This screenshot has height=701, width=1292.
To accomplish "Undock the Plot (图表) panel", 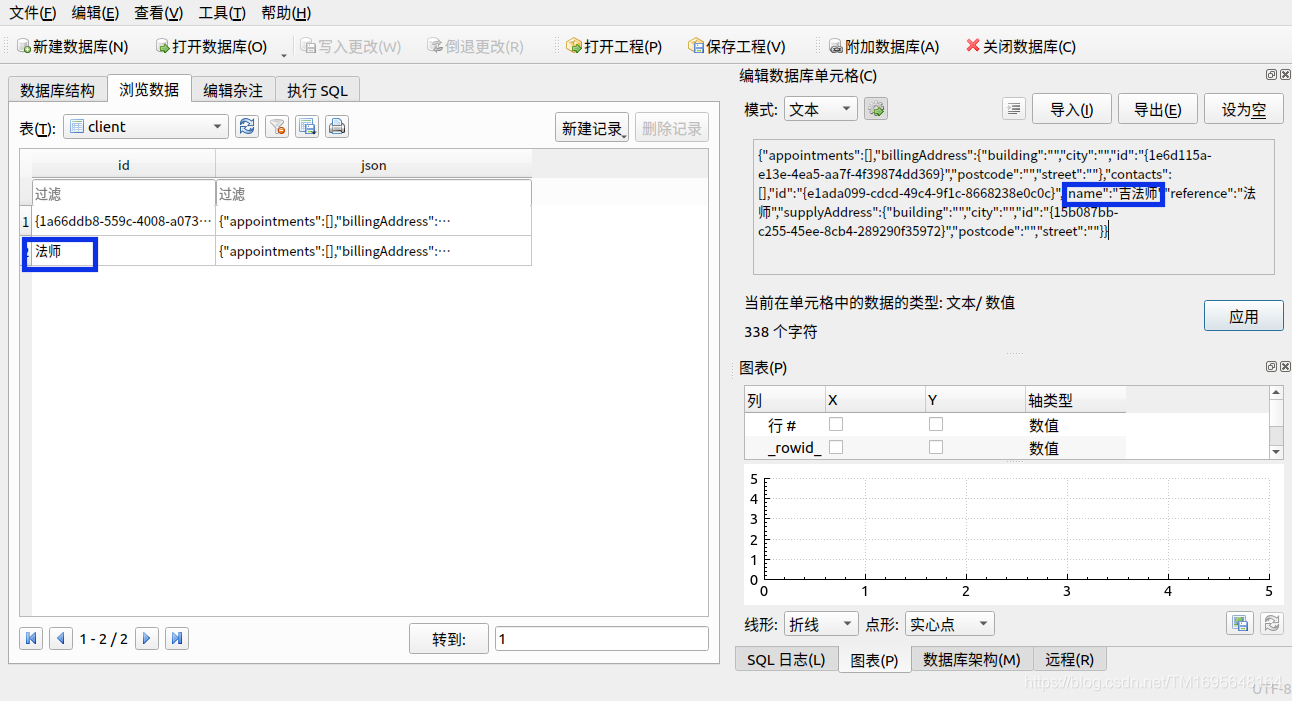I will [1271, 367].
